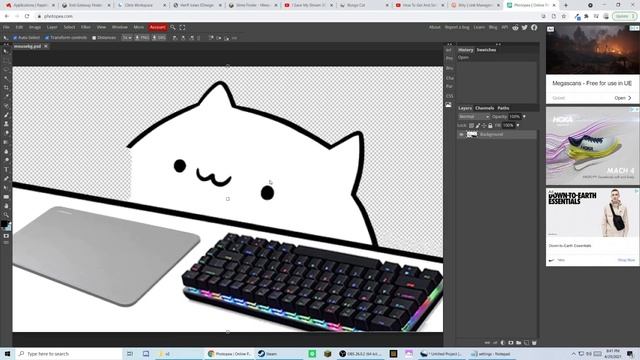Click the fullscreen icon in menu bar
This screenshot has width=640, height=360.
point(182,27)
